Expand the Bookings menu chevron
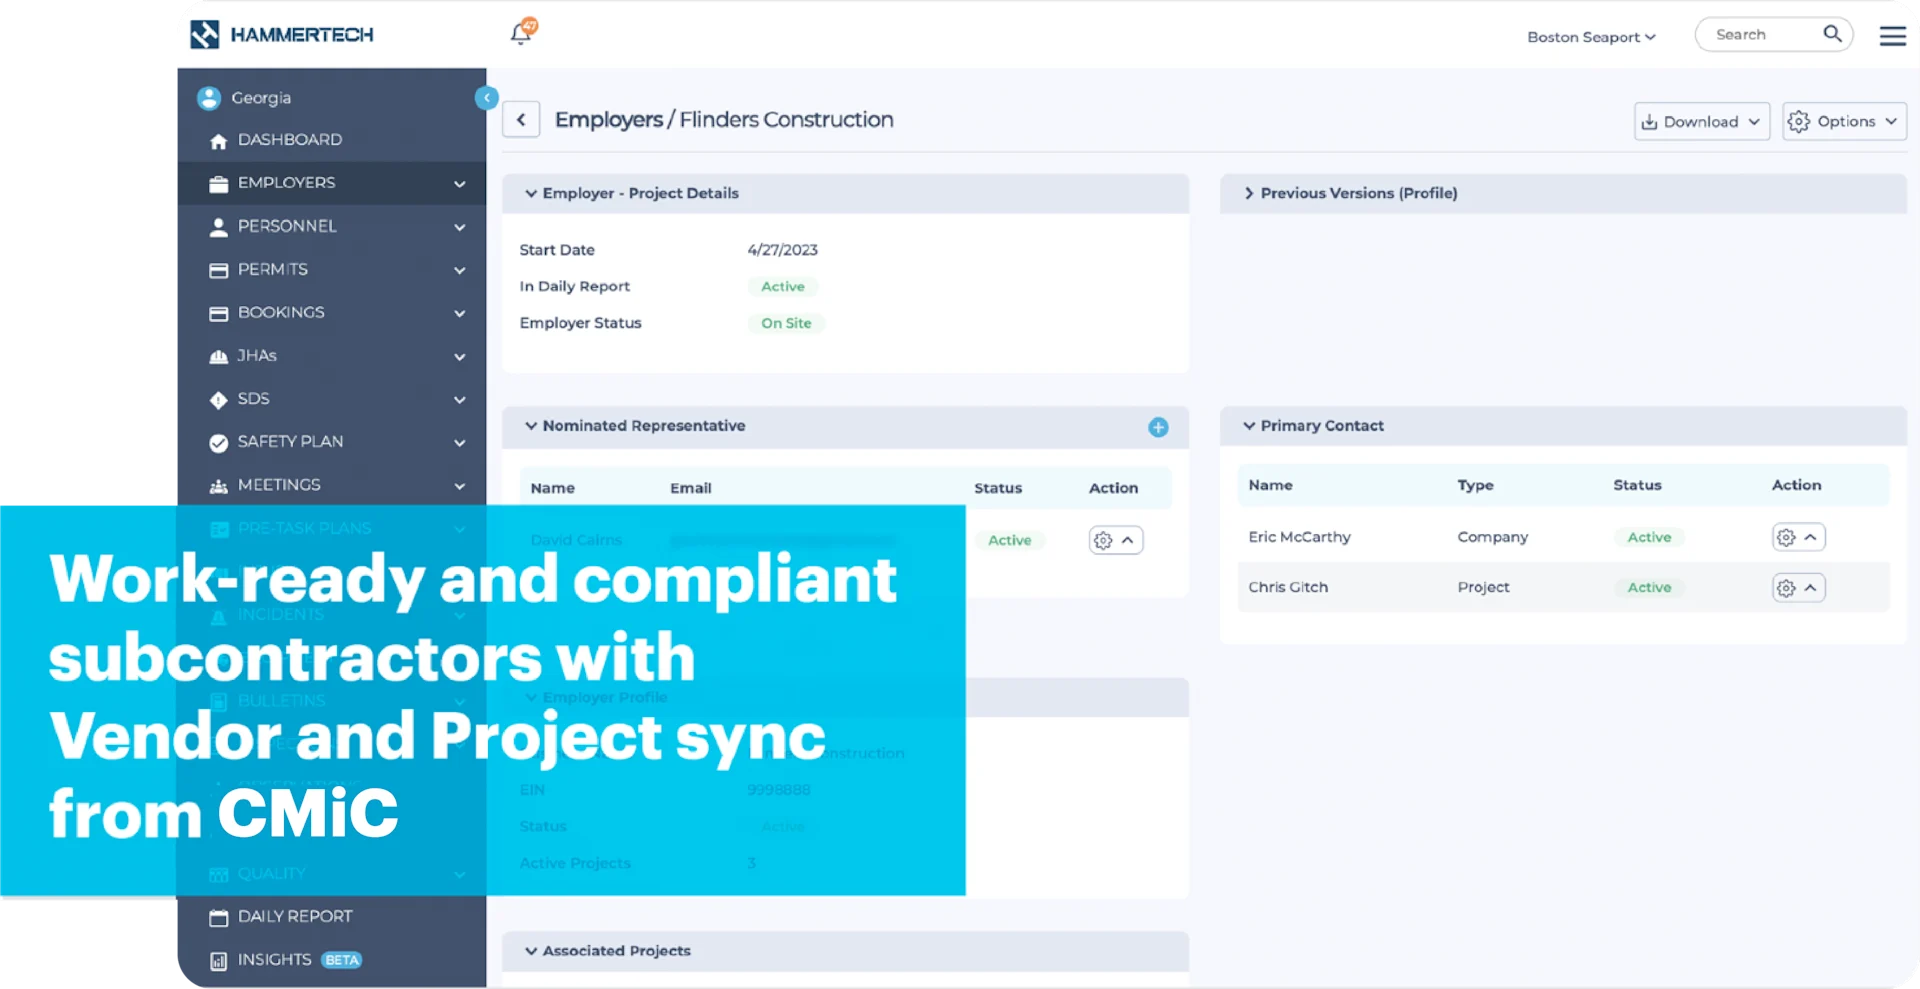 tap(460, 313)
